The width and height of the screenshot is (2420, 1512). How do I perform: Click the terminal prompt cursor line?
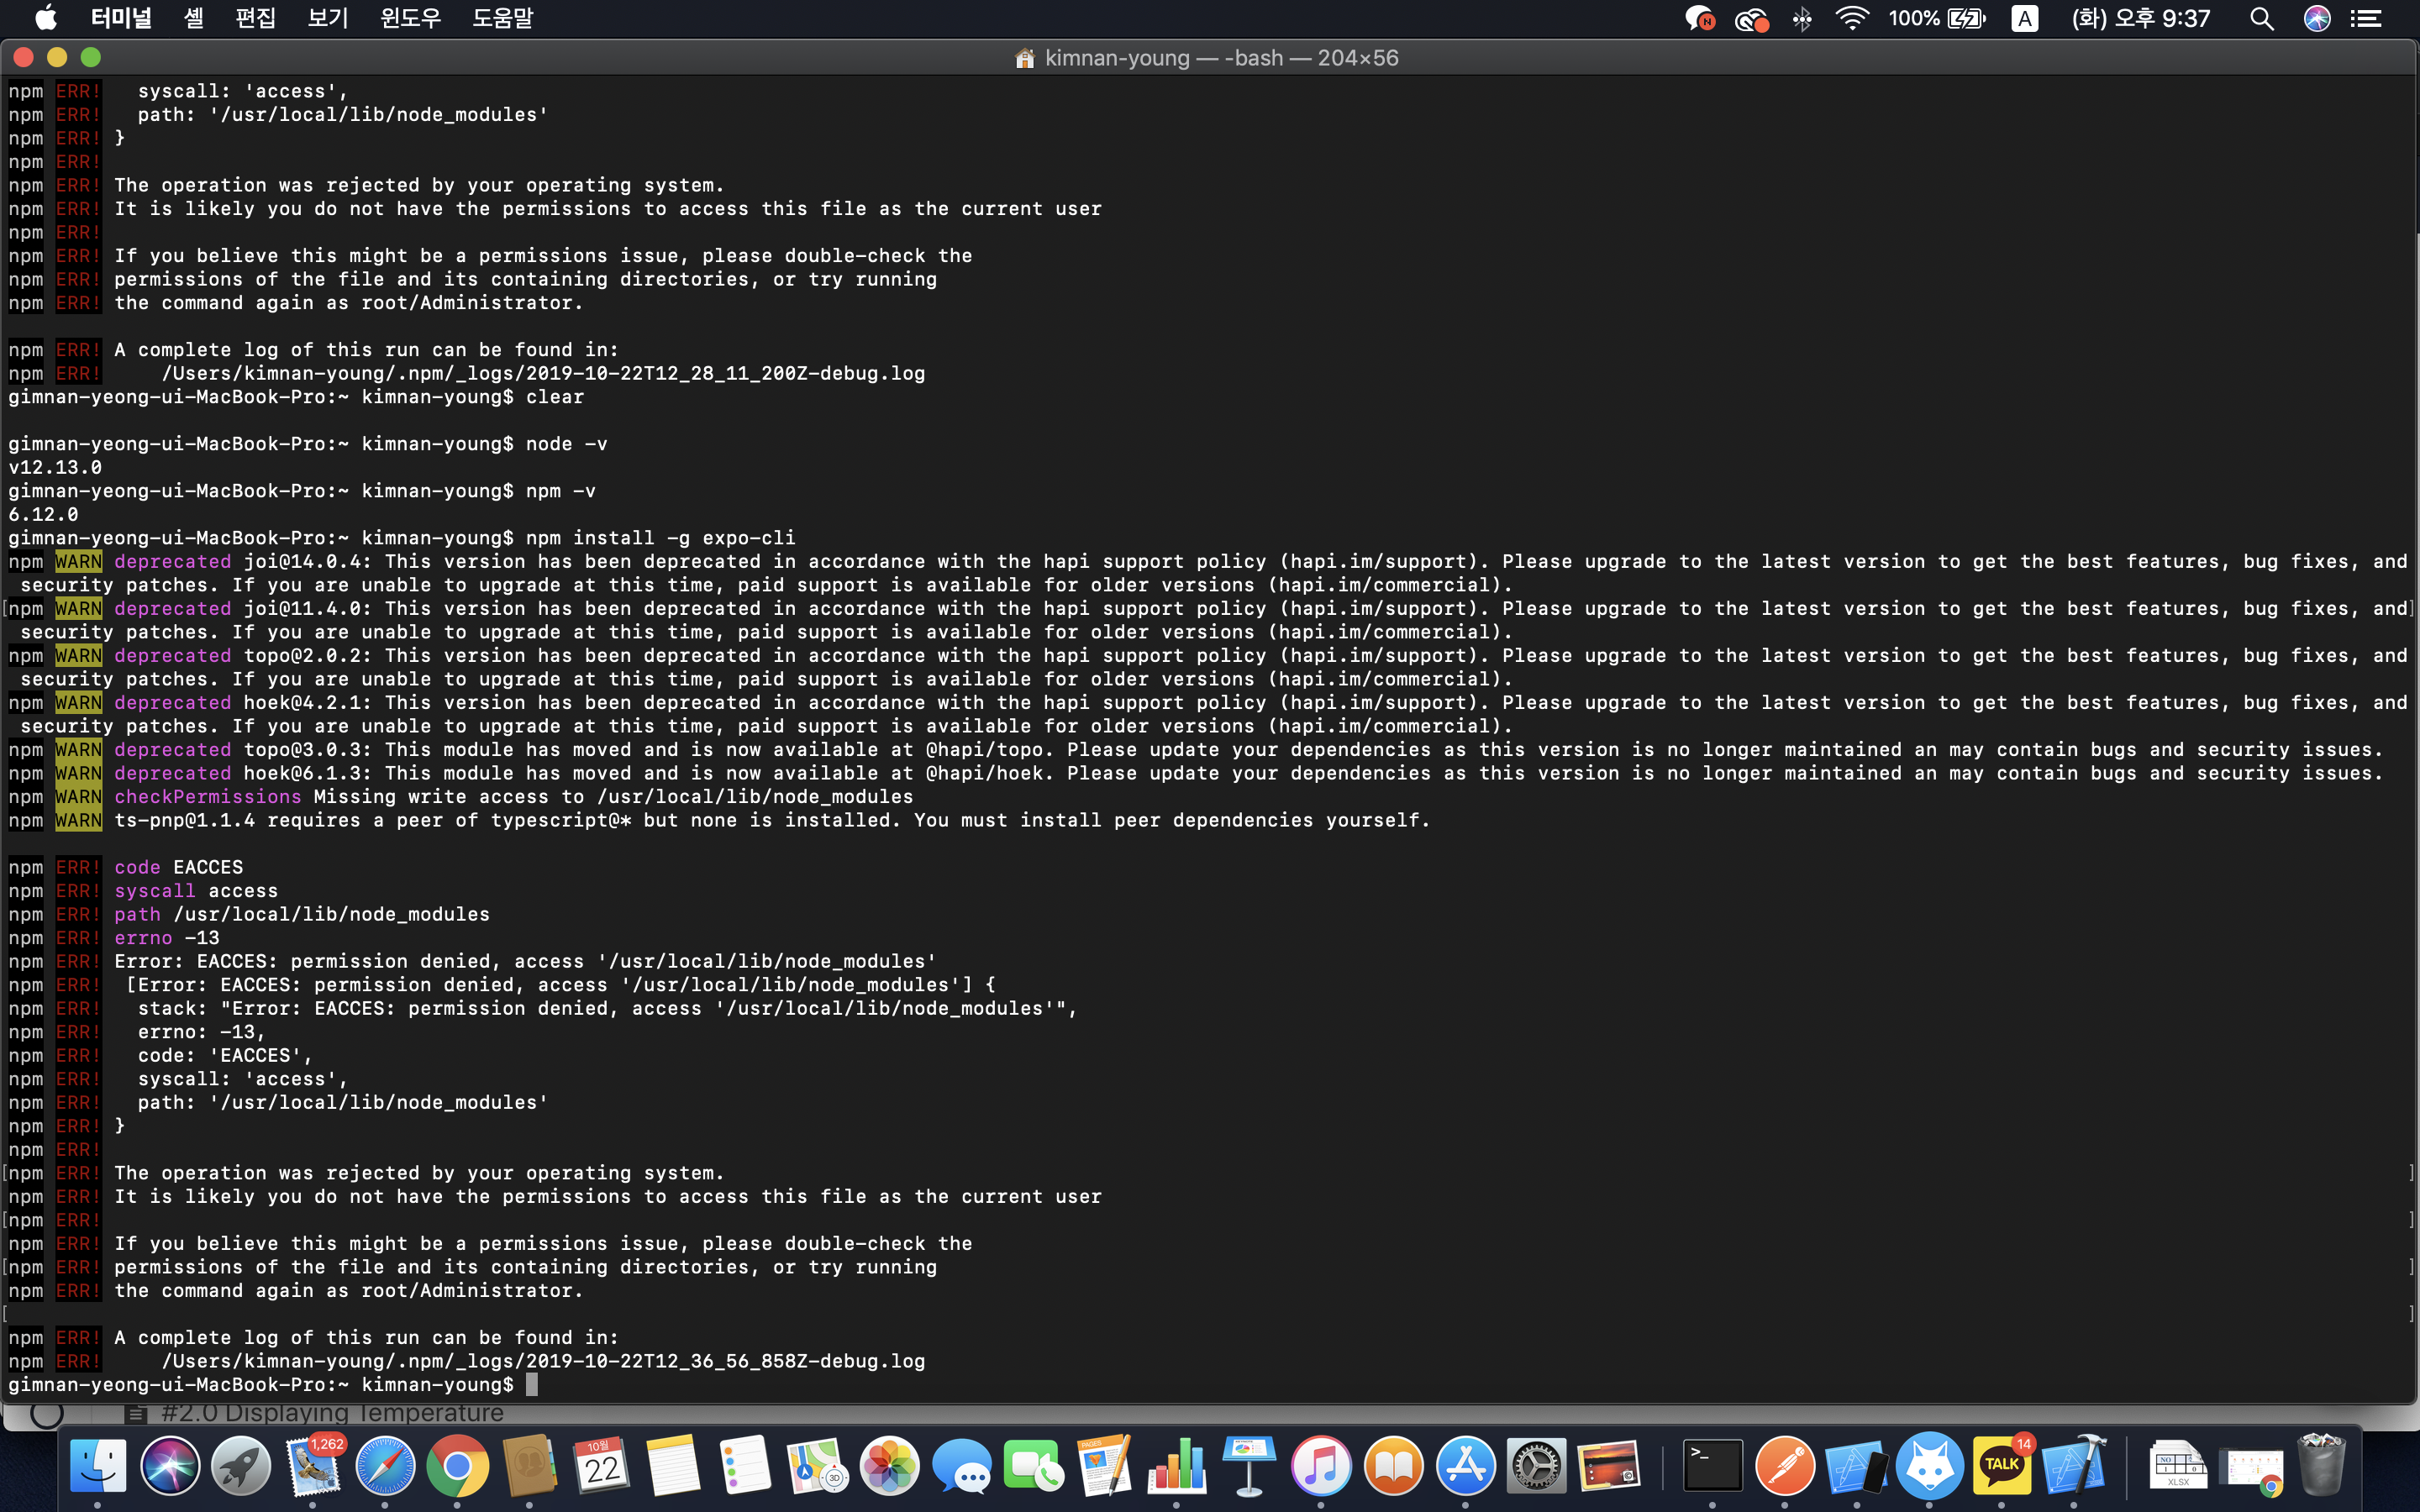point(532,1384)
